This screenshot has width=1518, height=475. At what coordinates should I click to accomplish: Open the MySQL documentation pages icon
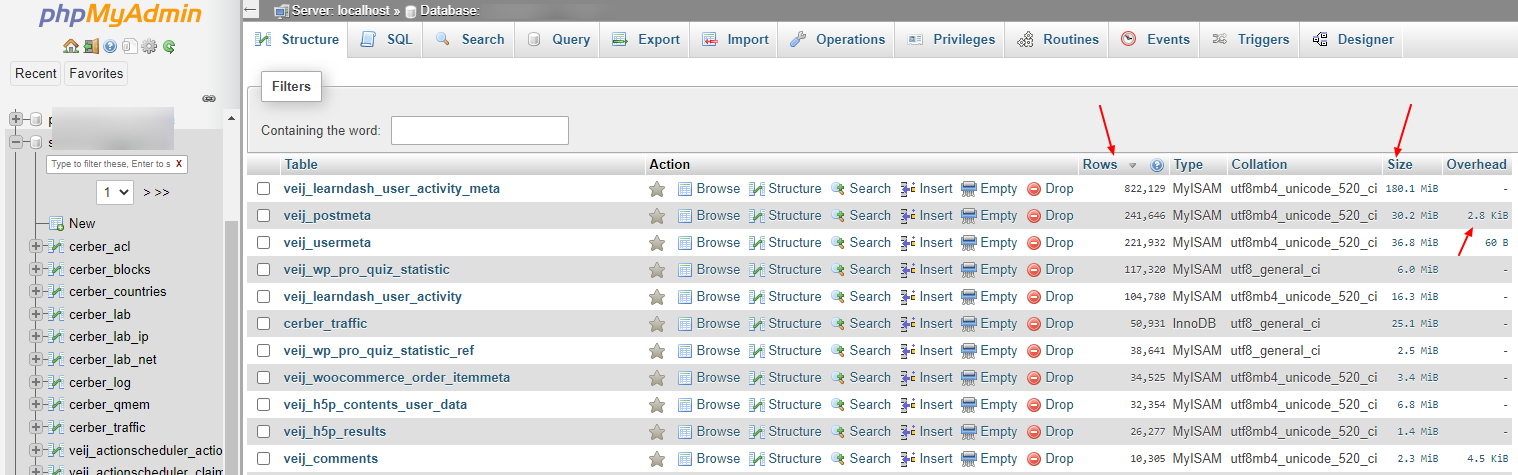129,46
